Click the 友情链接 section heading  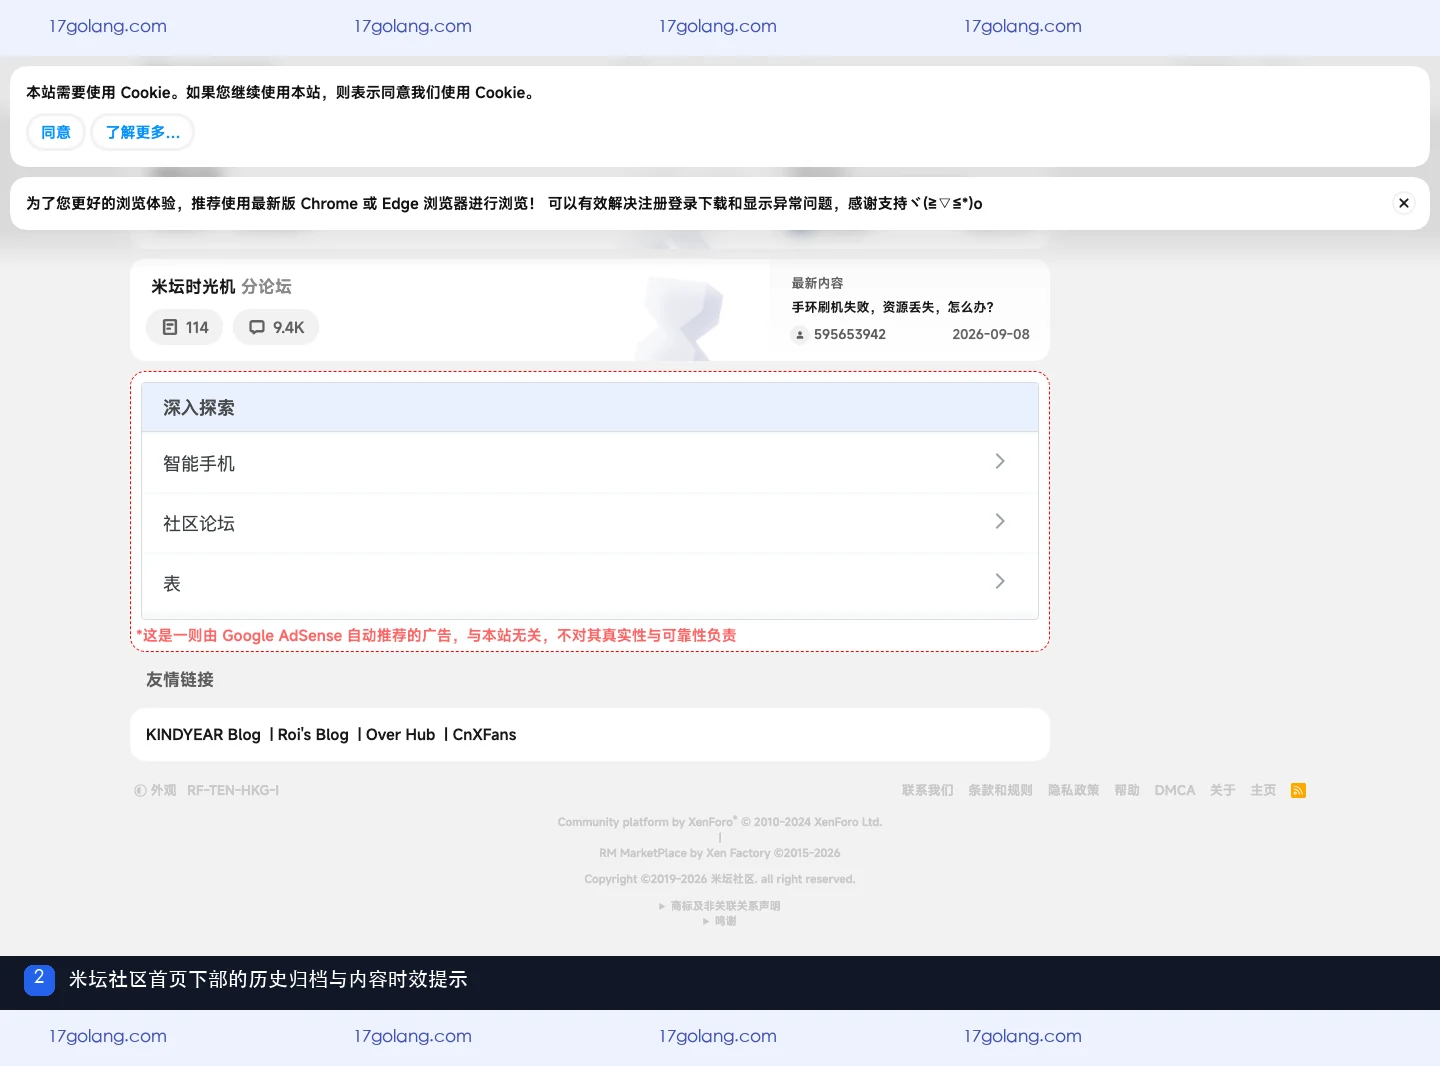(180, 679)
